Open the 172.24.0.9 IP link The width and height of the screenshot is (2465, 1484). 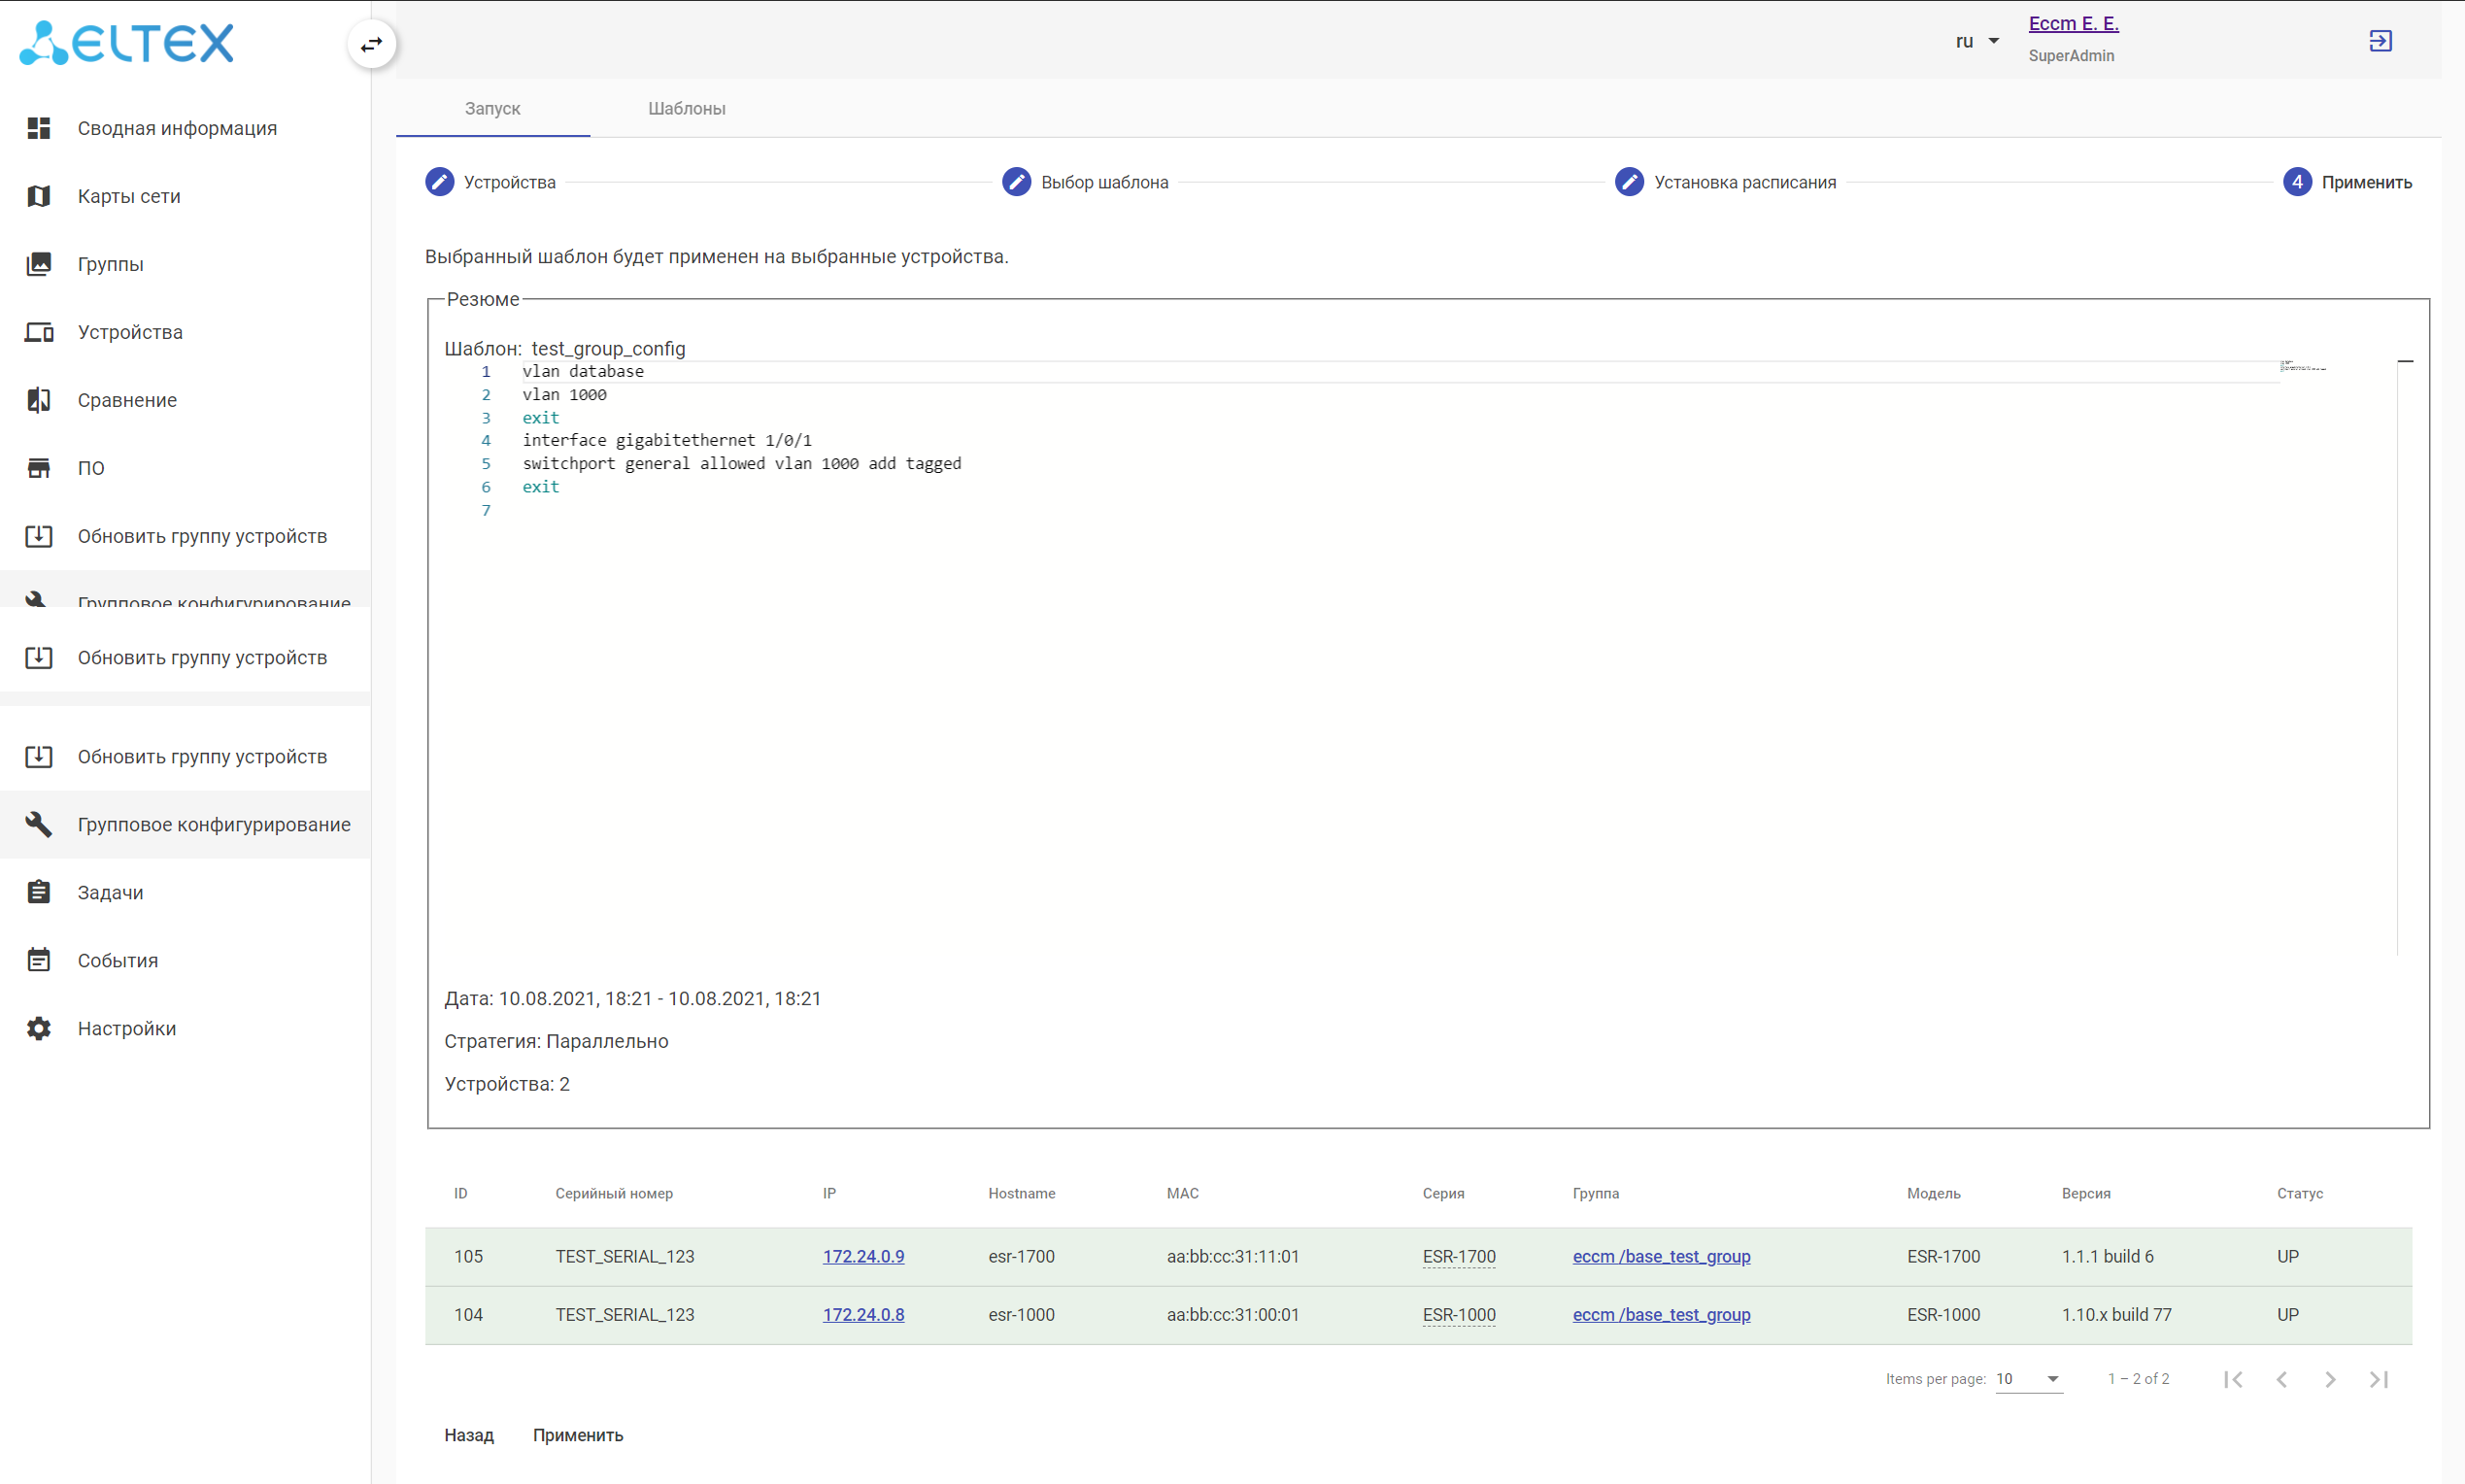click(863, 1256)
